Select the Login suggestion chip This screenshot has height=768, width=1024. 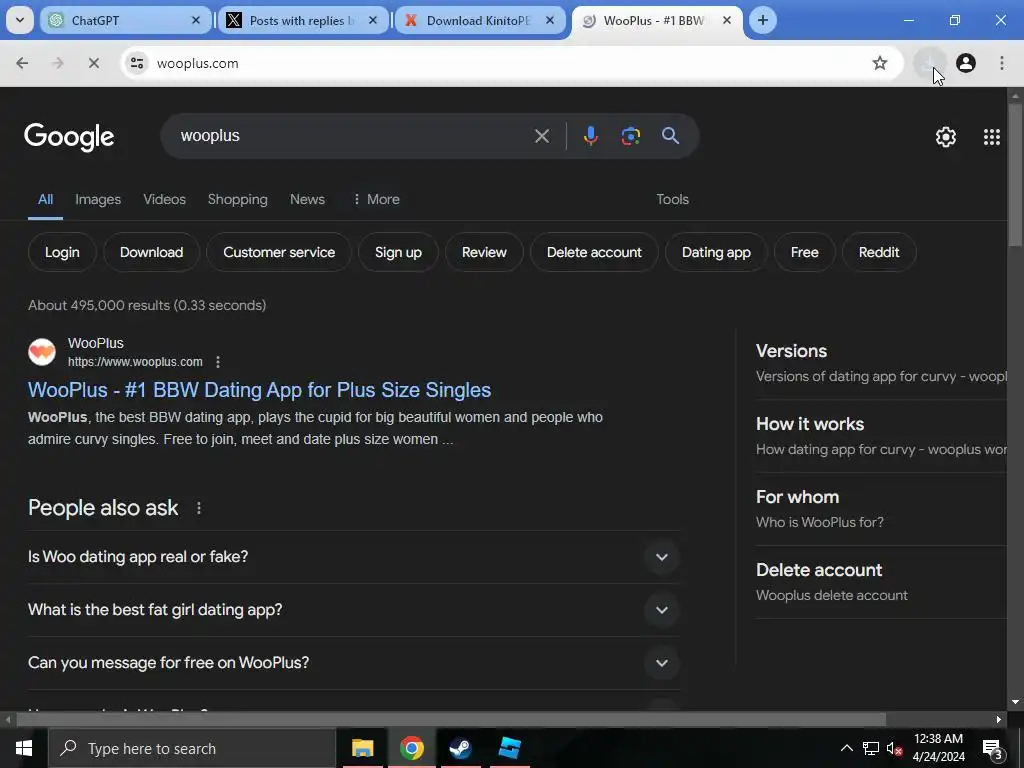62,253
